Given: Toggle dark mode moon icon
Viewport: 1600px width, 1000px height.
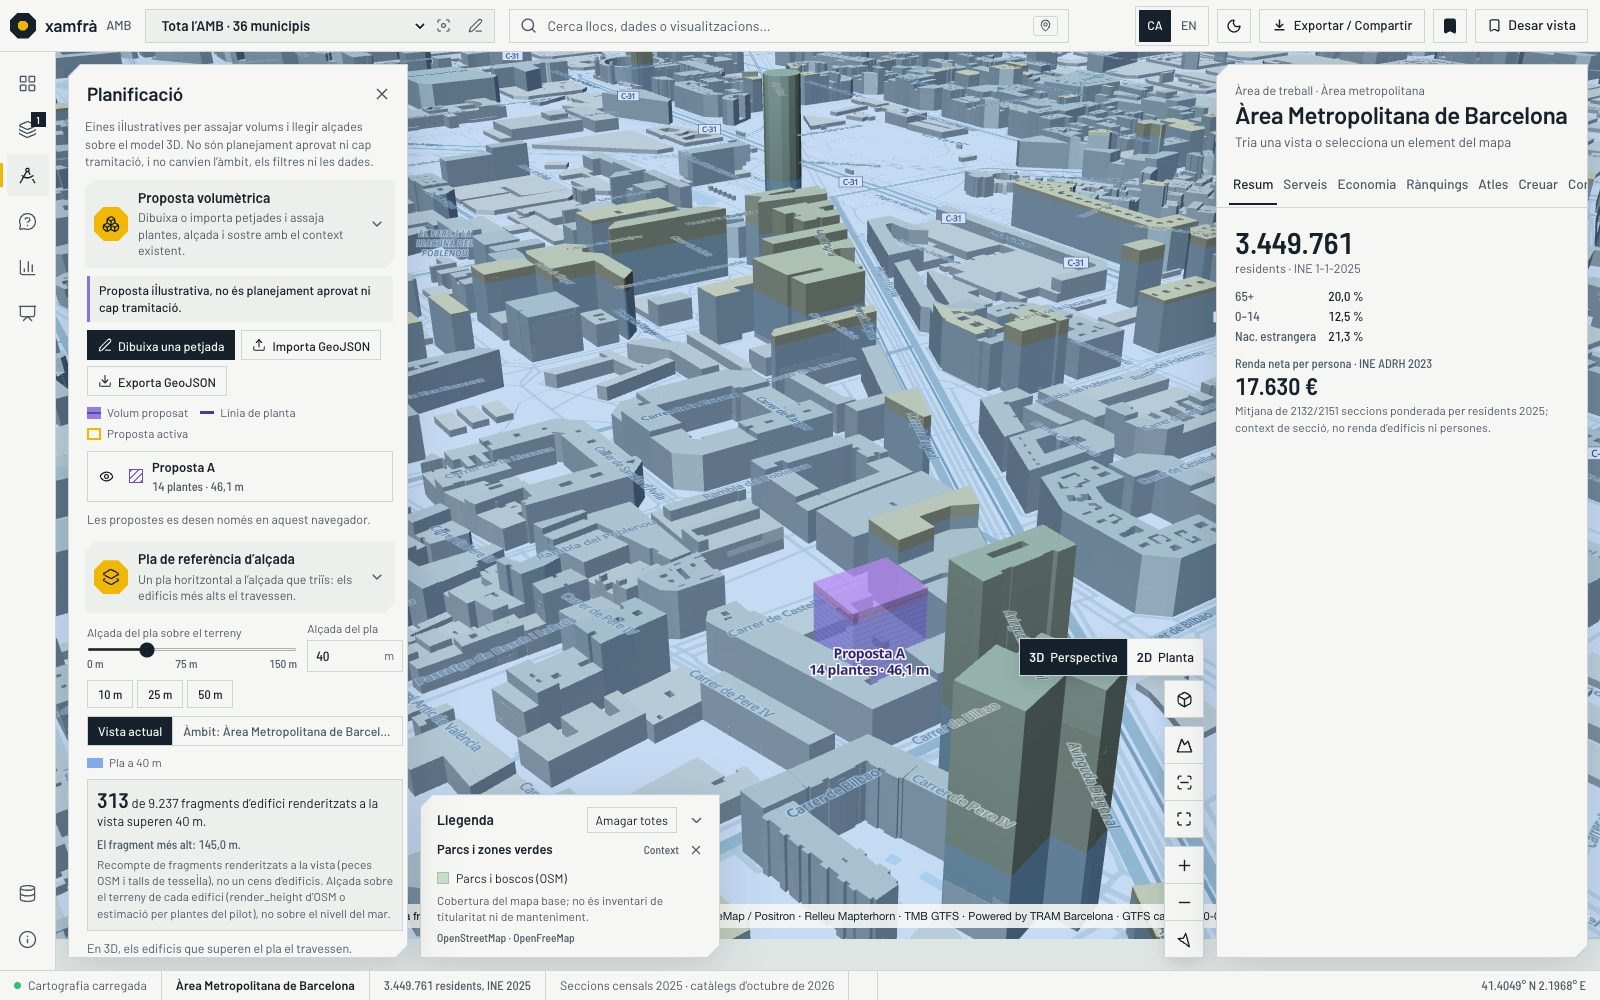Looking at the screenshot, I should [x=1234, y=26].
